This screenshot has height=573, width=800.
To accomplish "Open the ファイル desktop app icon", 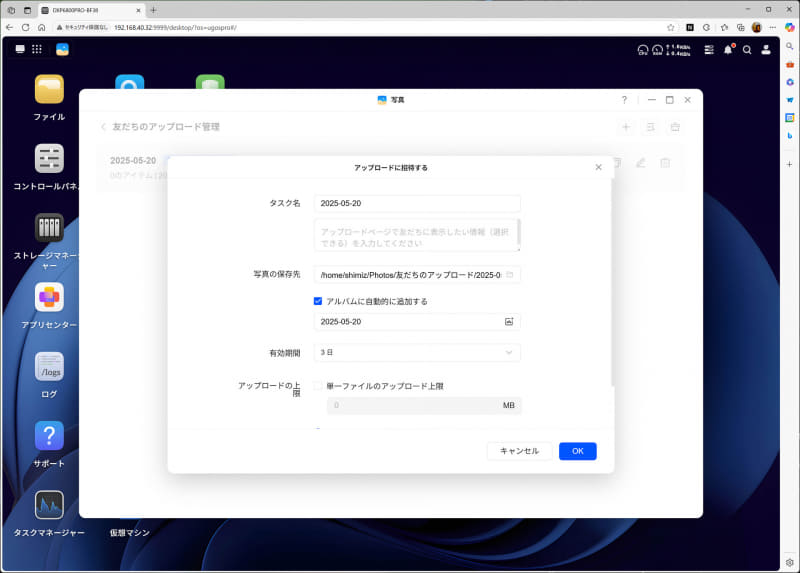I will [x=49, y=89].
